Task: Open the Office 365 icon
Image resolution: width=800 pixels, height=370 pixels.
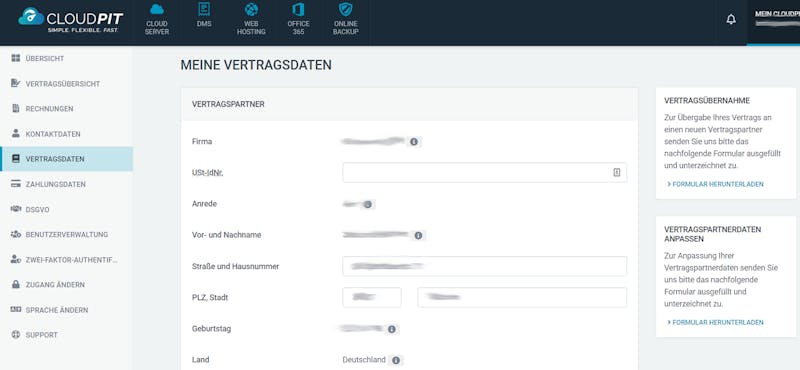Action: tap(298, 9)
